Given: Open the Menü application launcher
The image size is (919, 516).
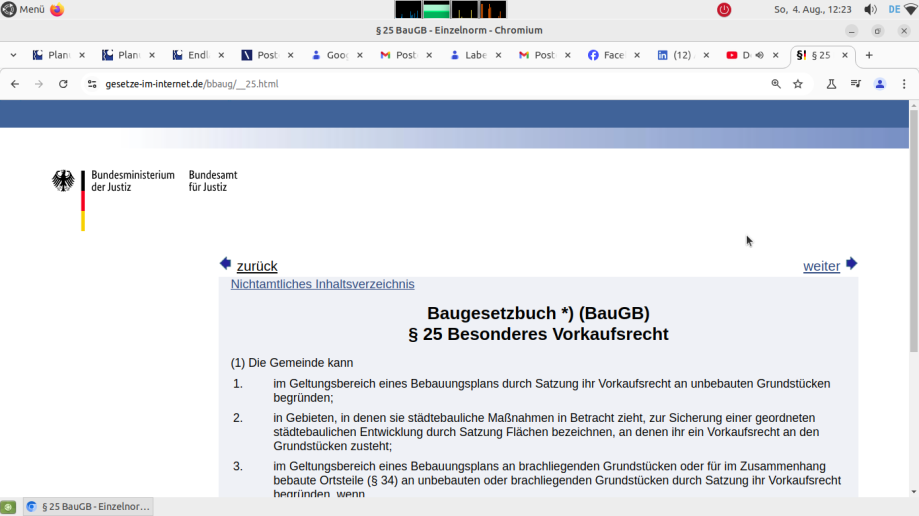Looking at the screenshot, I should tap(23, 10).
